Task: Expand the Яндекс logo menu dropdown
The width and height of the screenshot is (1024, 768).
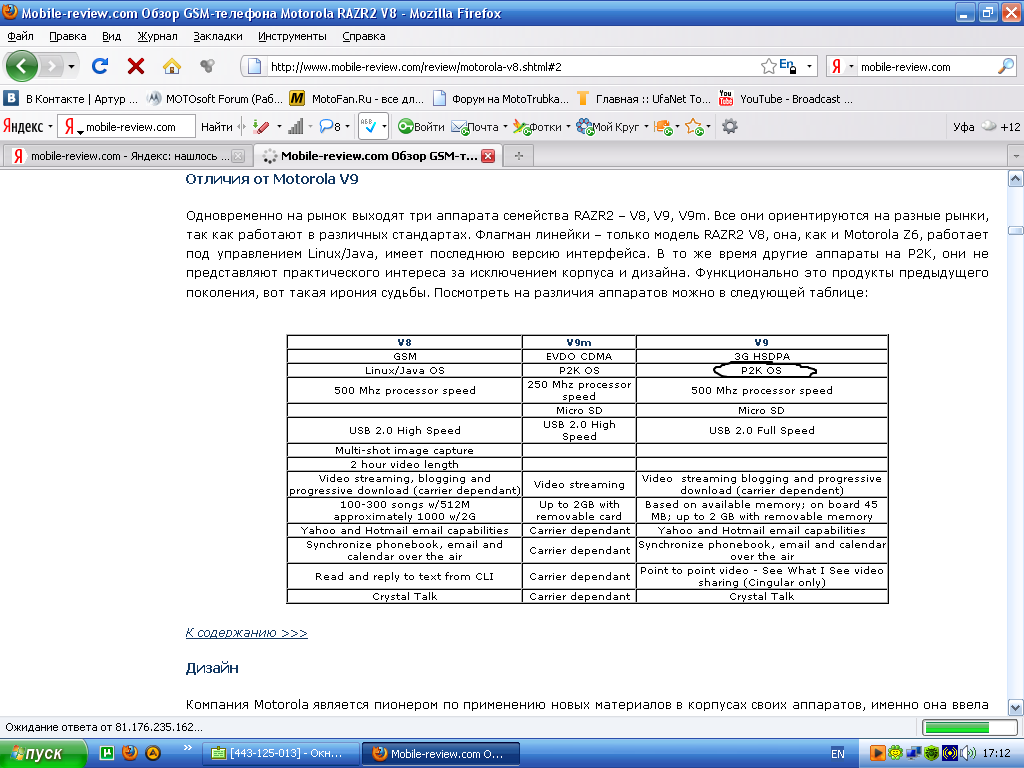Action: (x=50, y=127)
